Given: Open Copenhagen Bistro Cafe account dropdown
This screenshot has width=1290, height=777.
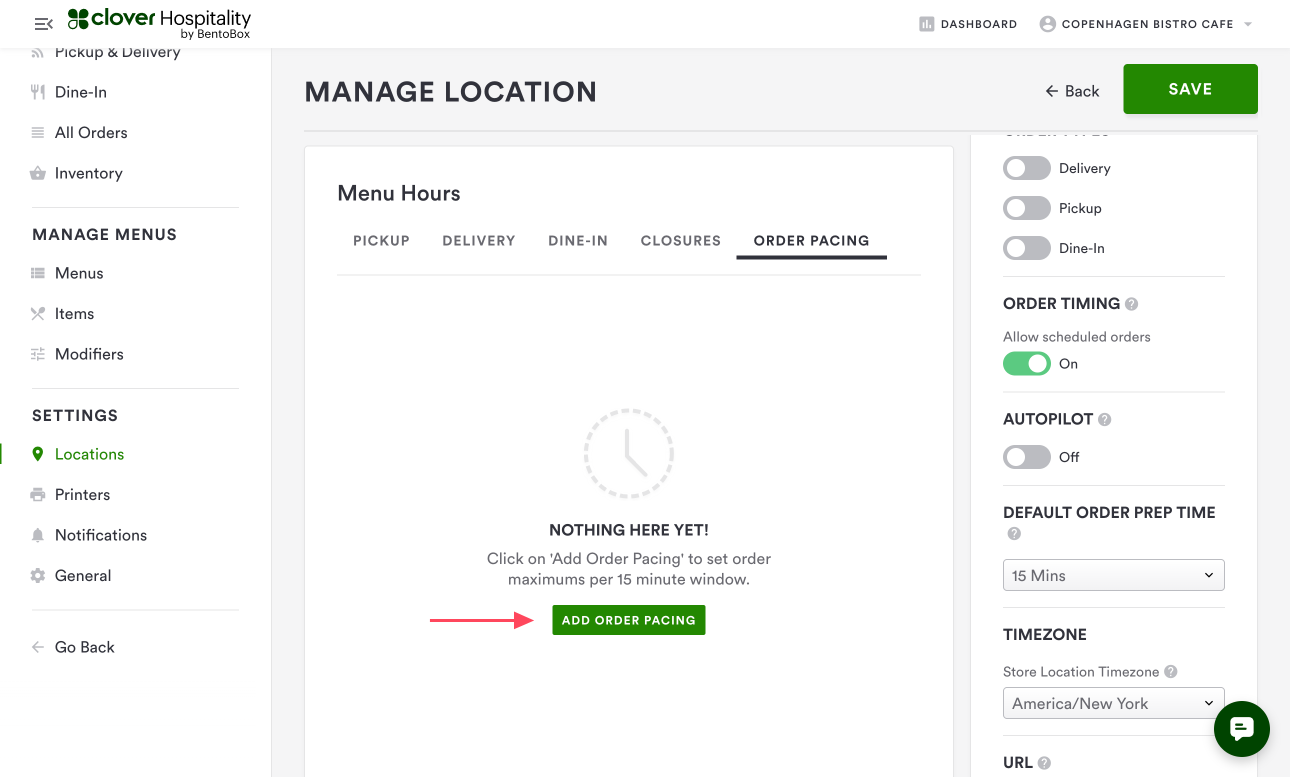Looking at the screenshot, I should [1146, 24].
